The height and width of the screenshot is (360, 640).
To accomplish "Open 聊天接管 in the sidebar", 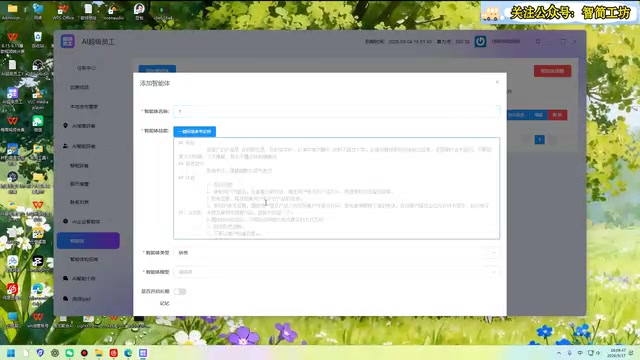I will pos(80,184).
